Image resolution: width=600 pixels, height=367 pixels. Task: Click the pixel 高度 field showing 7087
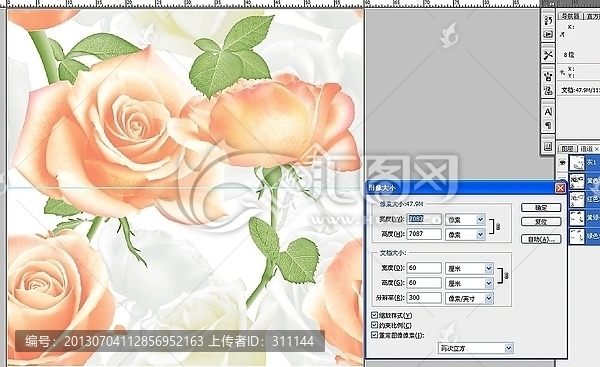(424, 234)
